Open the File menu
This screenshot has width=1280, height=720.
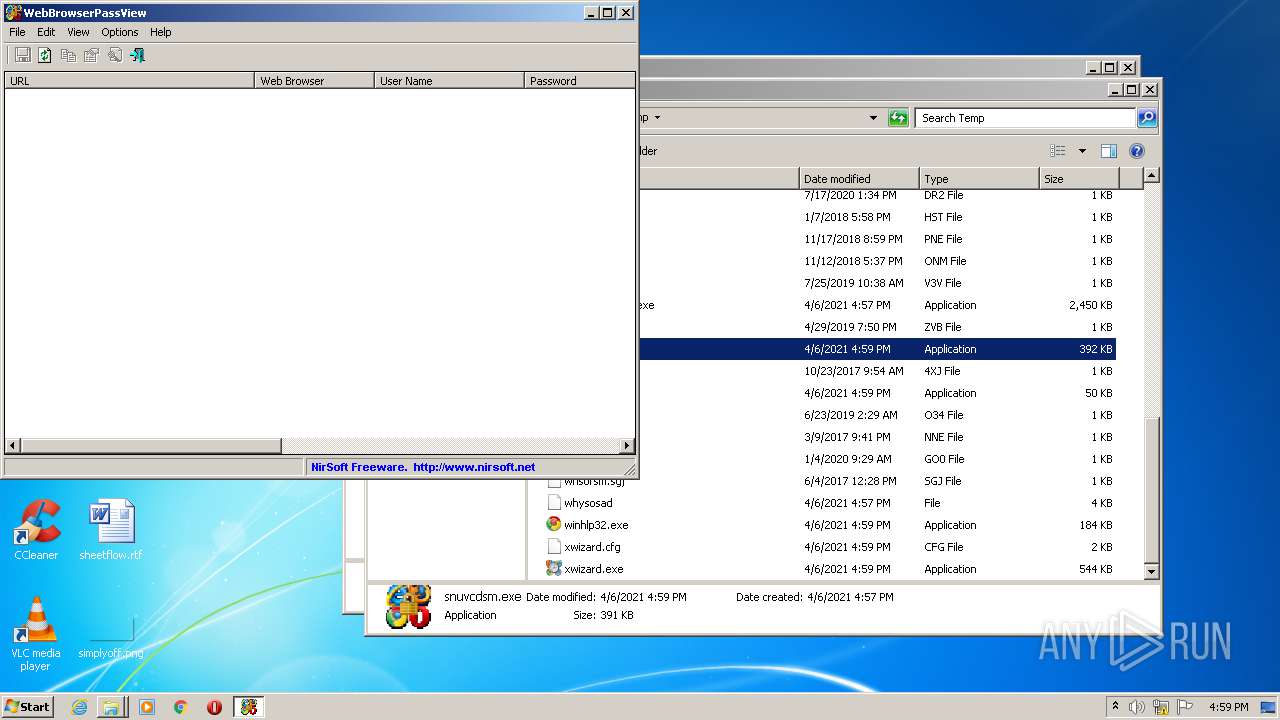click(17, 32)
